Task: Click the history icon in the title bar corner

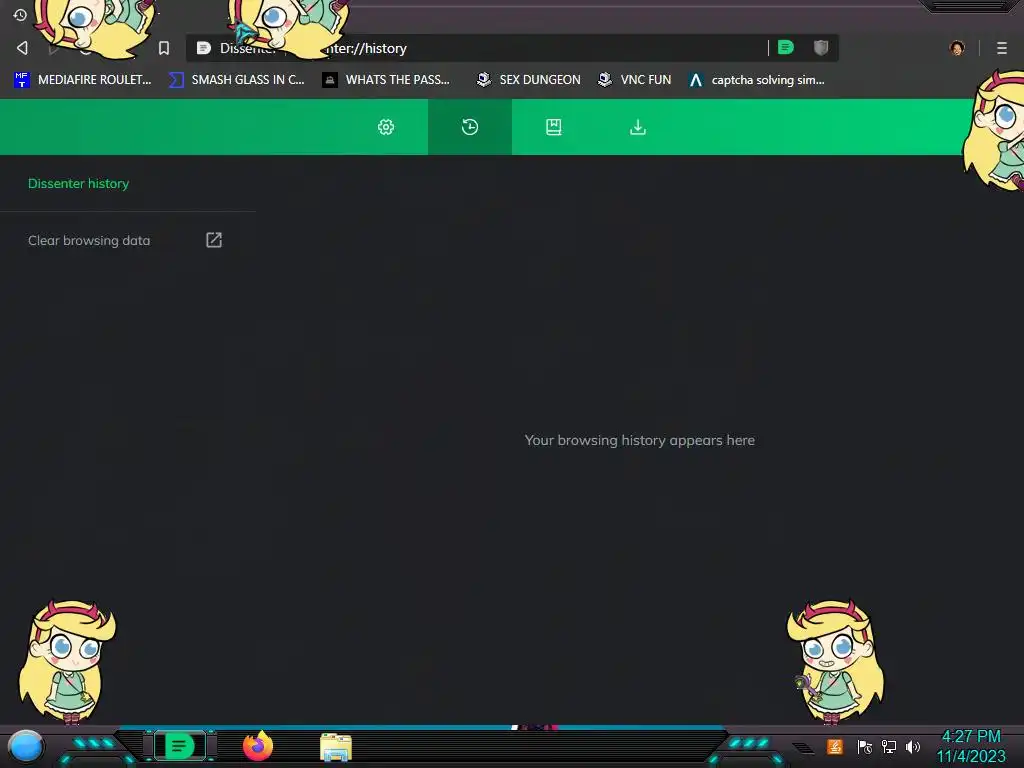Action: coord(20,14)
